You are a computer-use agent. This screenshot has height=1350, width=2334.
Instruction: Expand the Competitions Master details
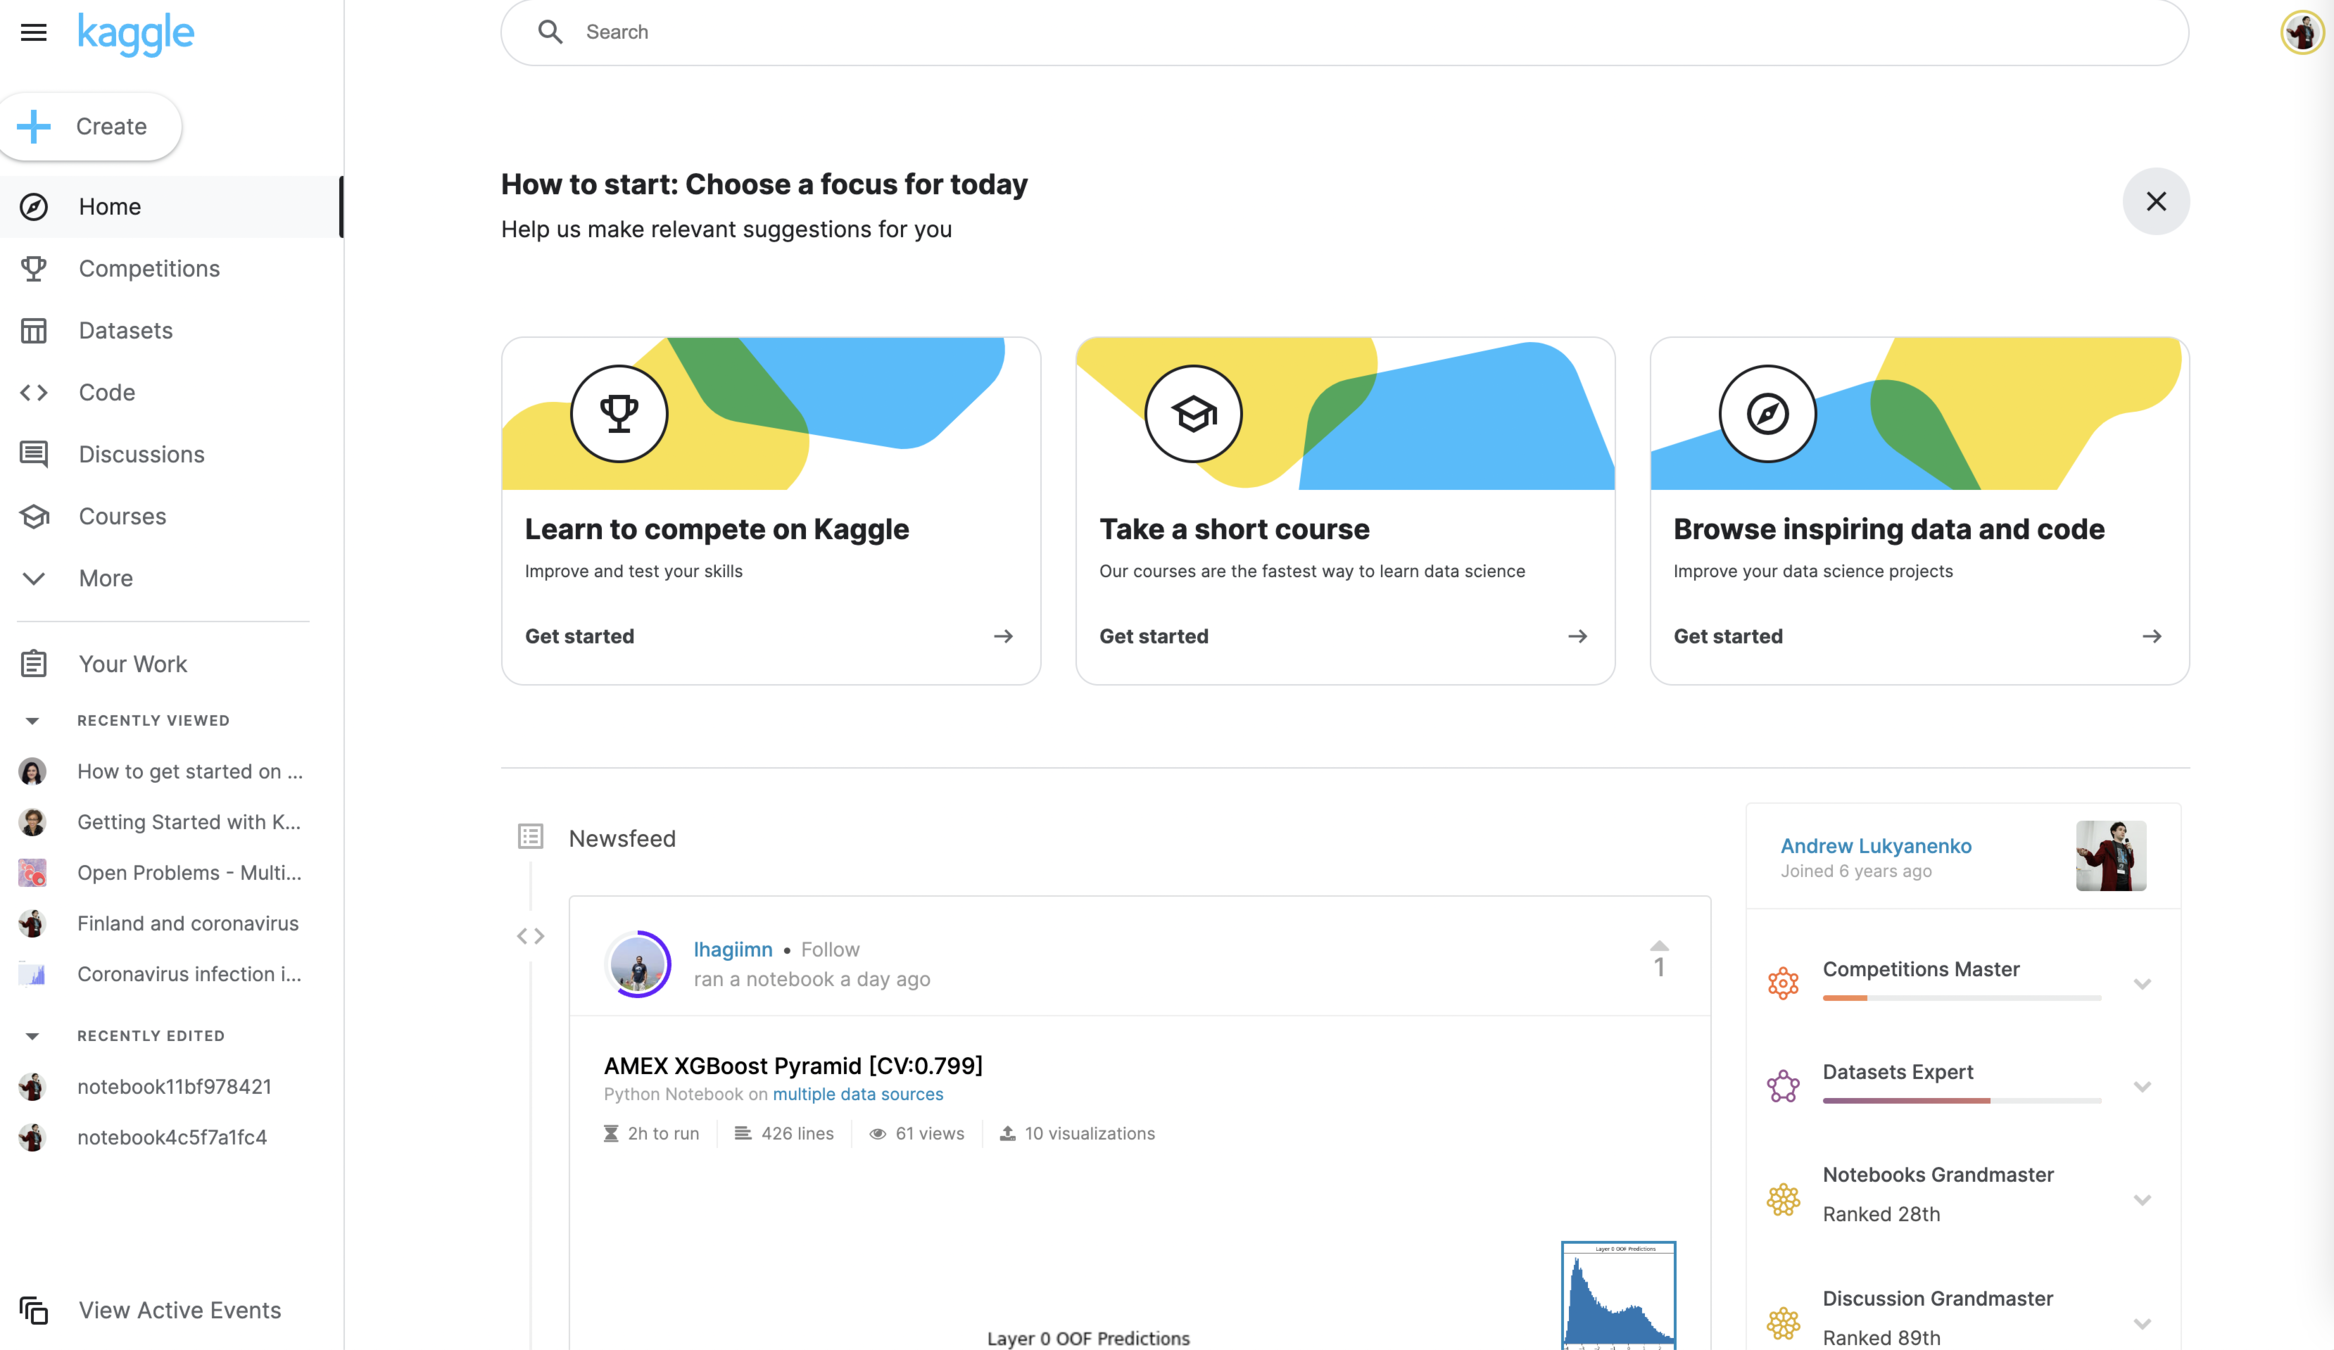tap(2142, 984)
